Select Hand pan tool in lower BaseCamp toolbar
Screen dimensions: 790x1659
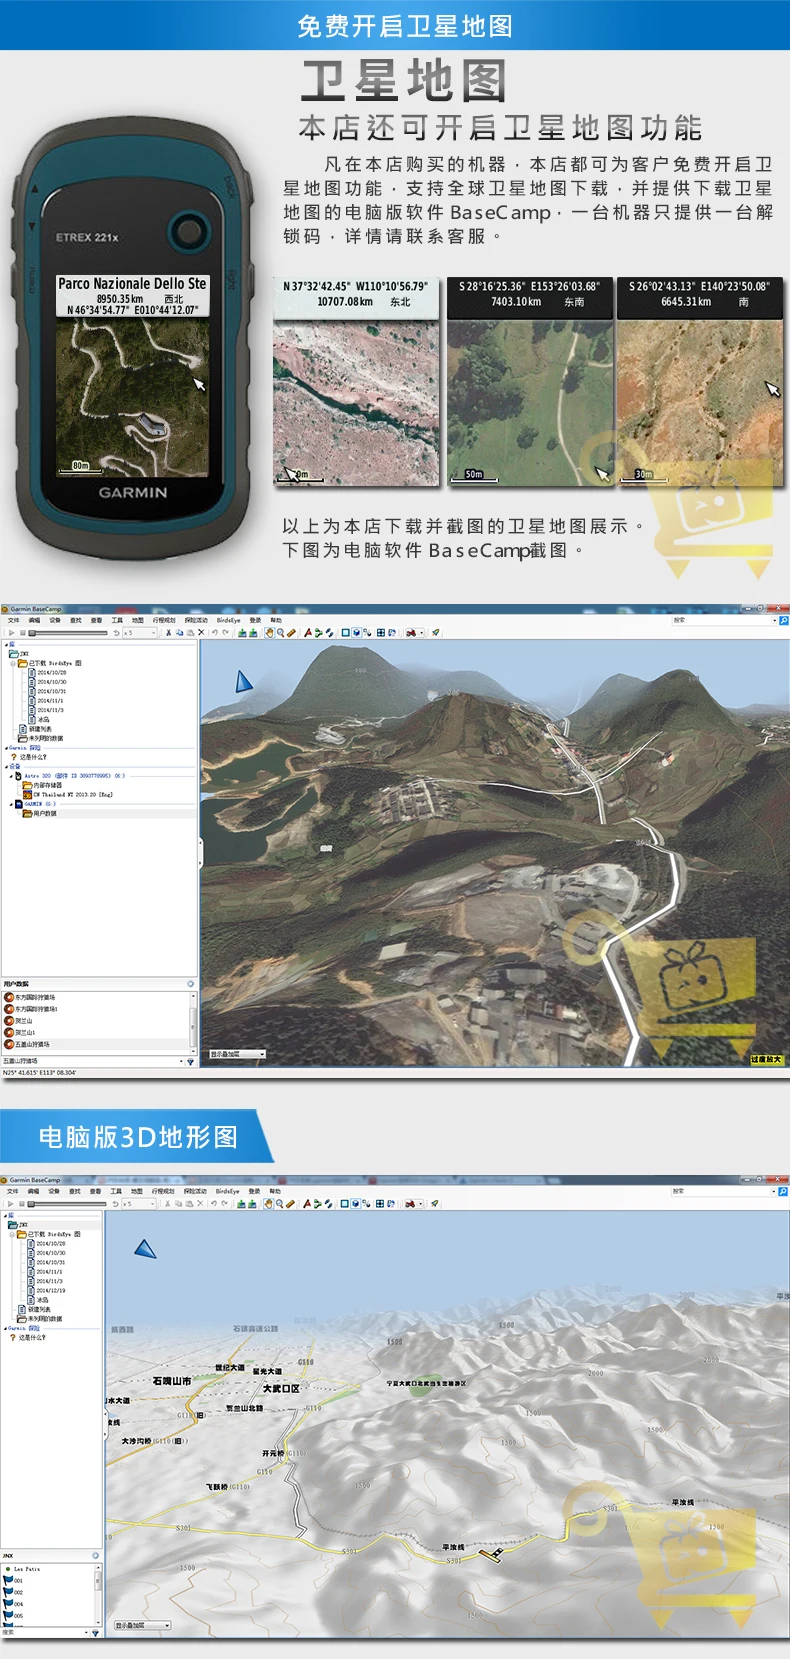[270, 1205]
